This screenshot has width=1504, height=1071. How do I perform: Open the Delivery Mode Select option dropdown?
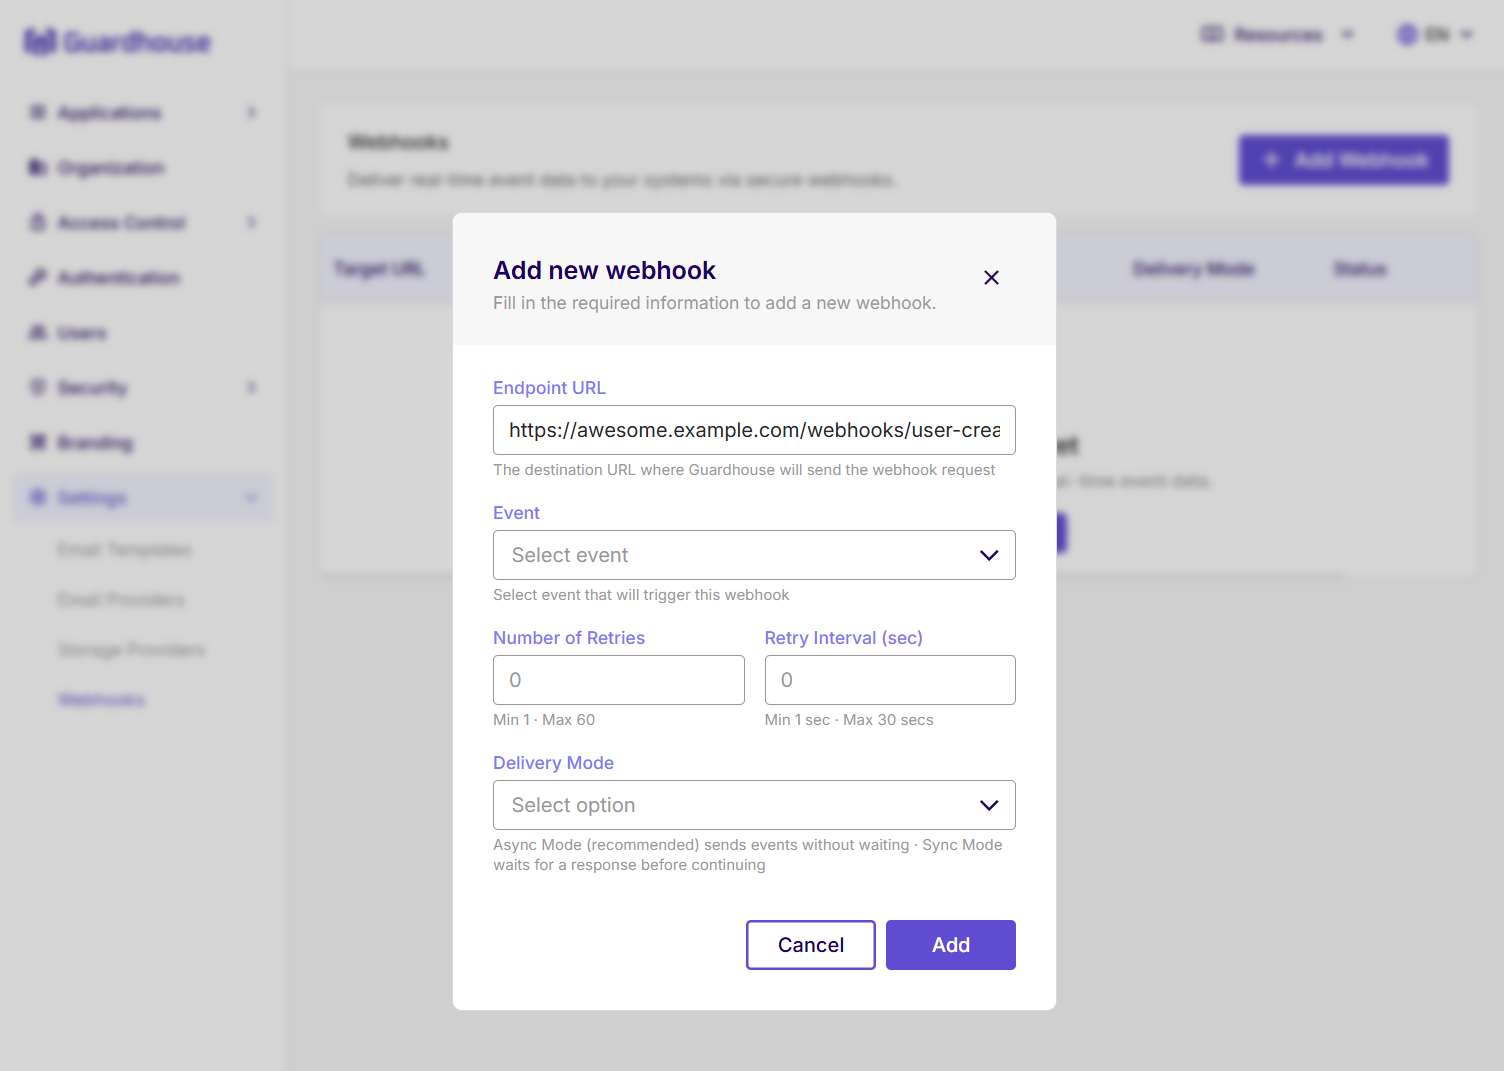click(754, 805)
